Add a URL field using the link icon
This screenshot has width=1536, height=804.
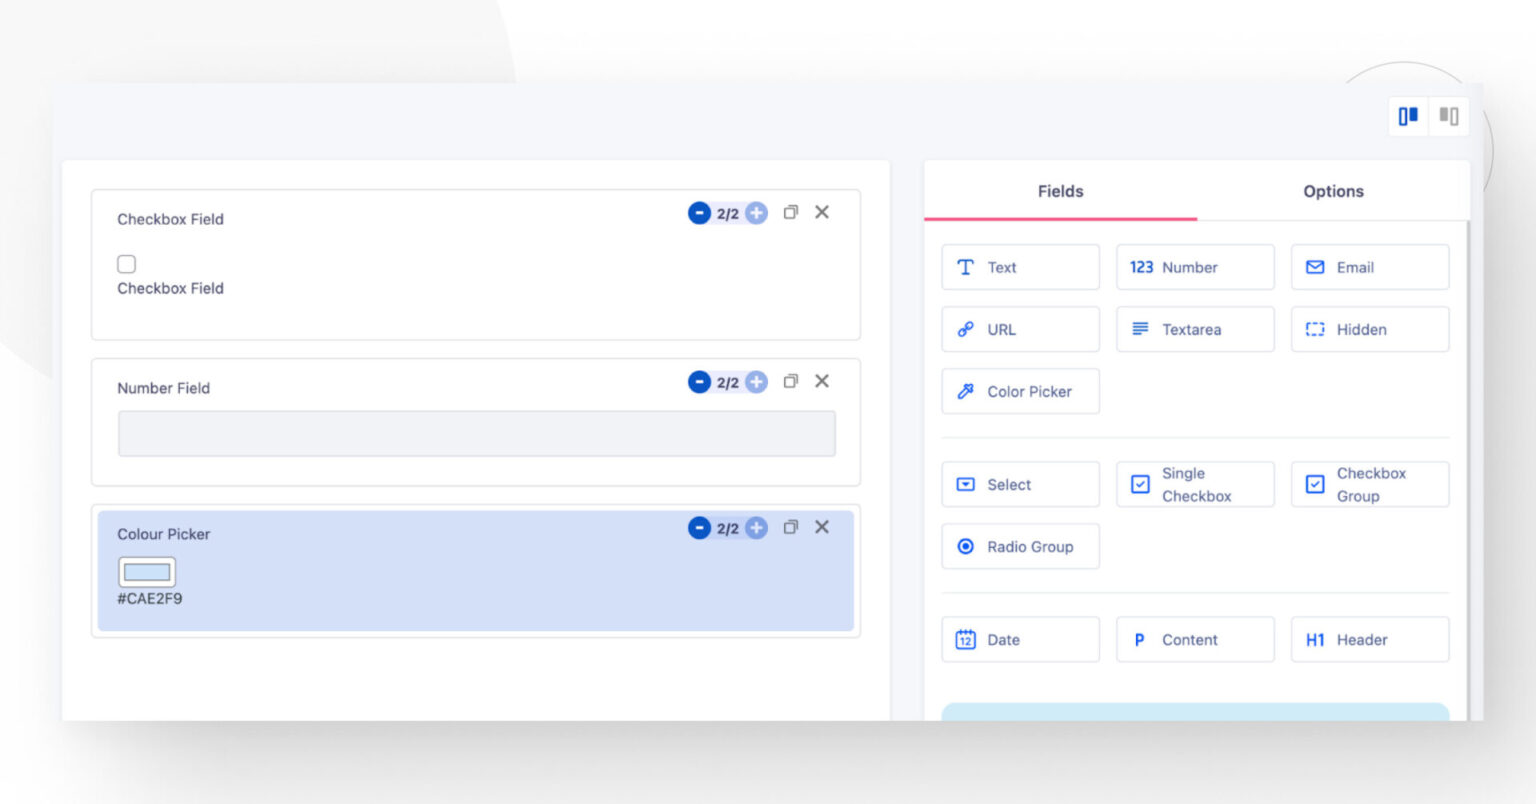pyautogui.click(x=1019, y=329)
